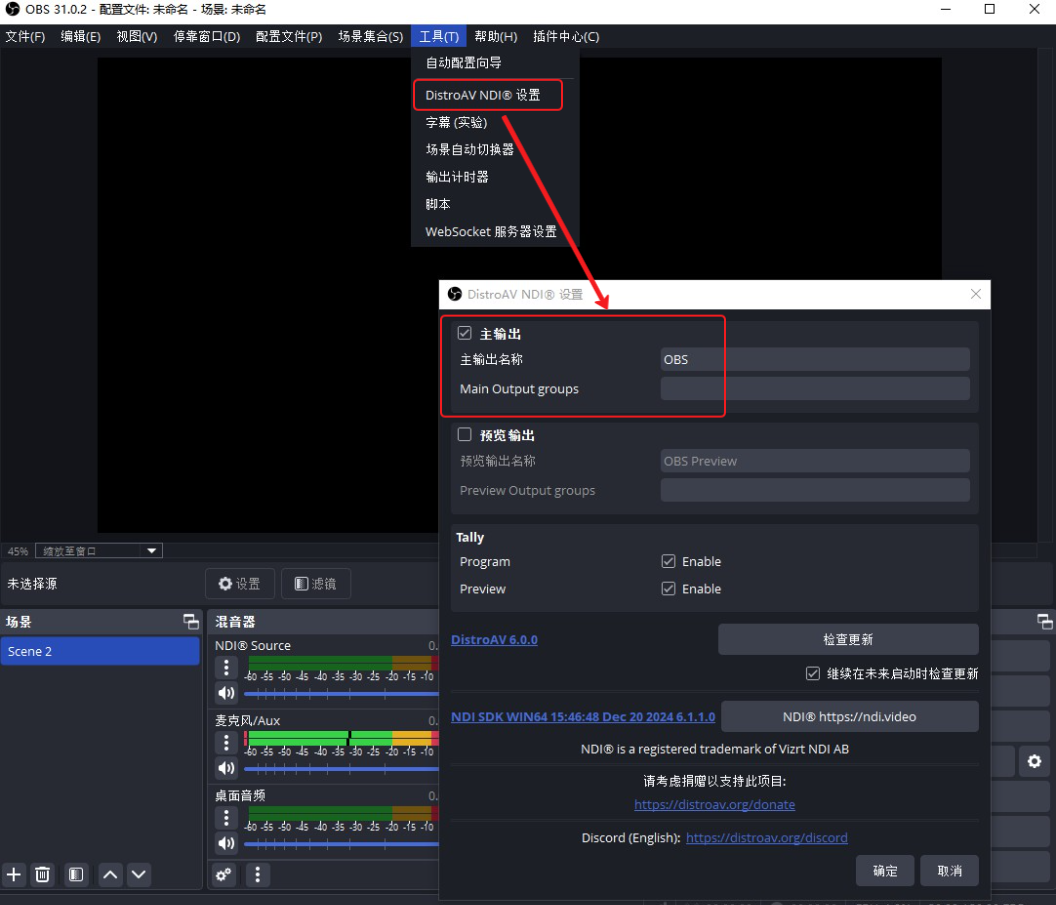Open the 编辑(E) menu
This screenshot has width=1056, height=905.
click(x=81, y=36)
